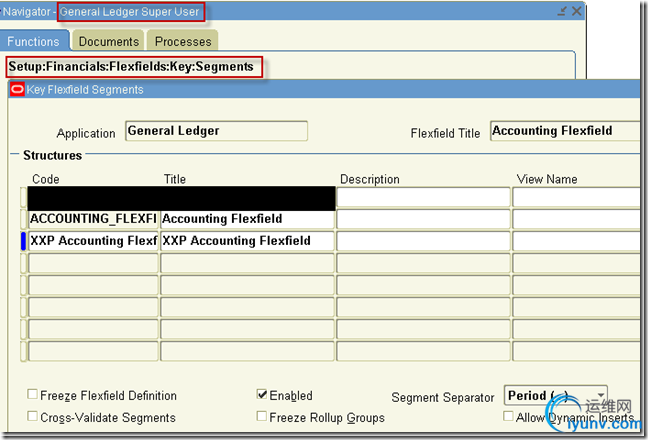The image size is (648, 440).
Task: Click the Oracle icon on Key Flexfield Segments
Action: [17, 90]
